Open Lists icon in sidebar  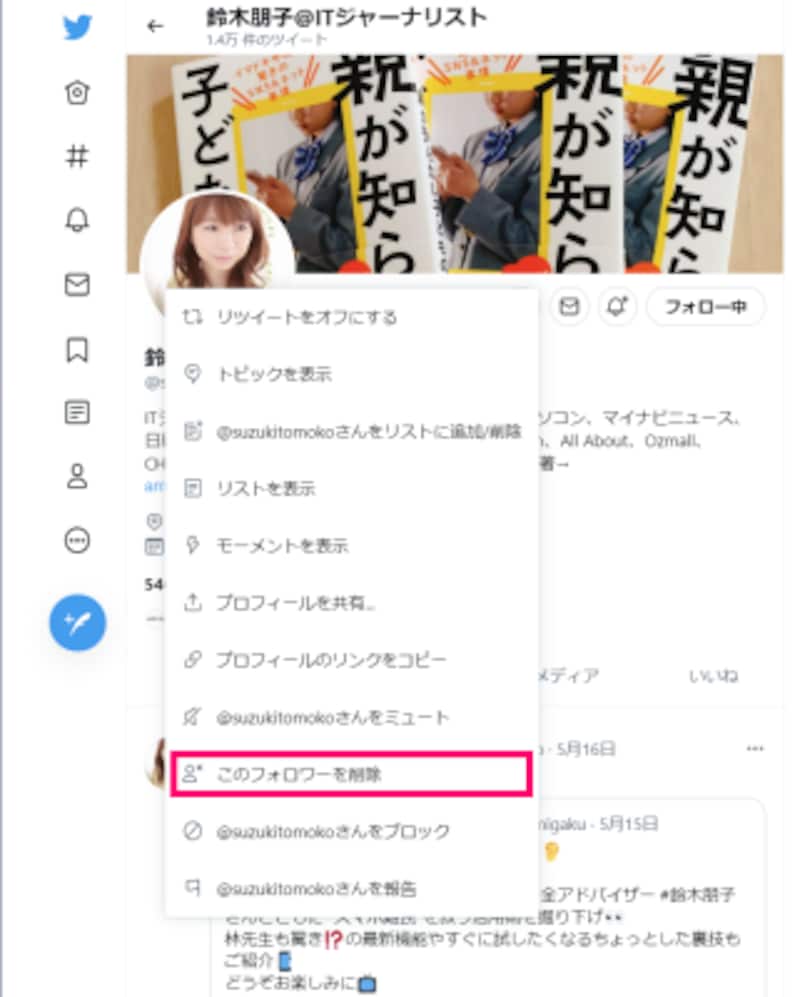click(x=78, y=412)
